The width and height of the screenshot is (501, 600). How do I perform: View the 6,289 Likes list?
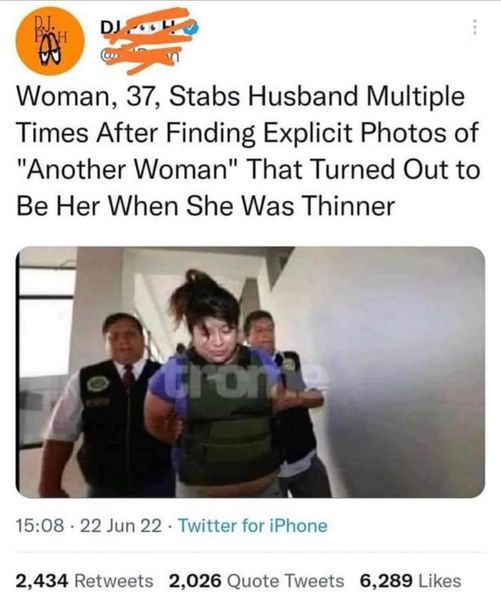click(410, 580)
